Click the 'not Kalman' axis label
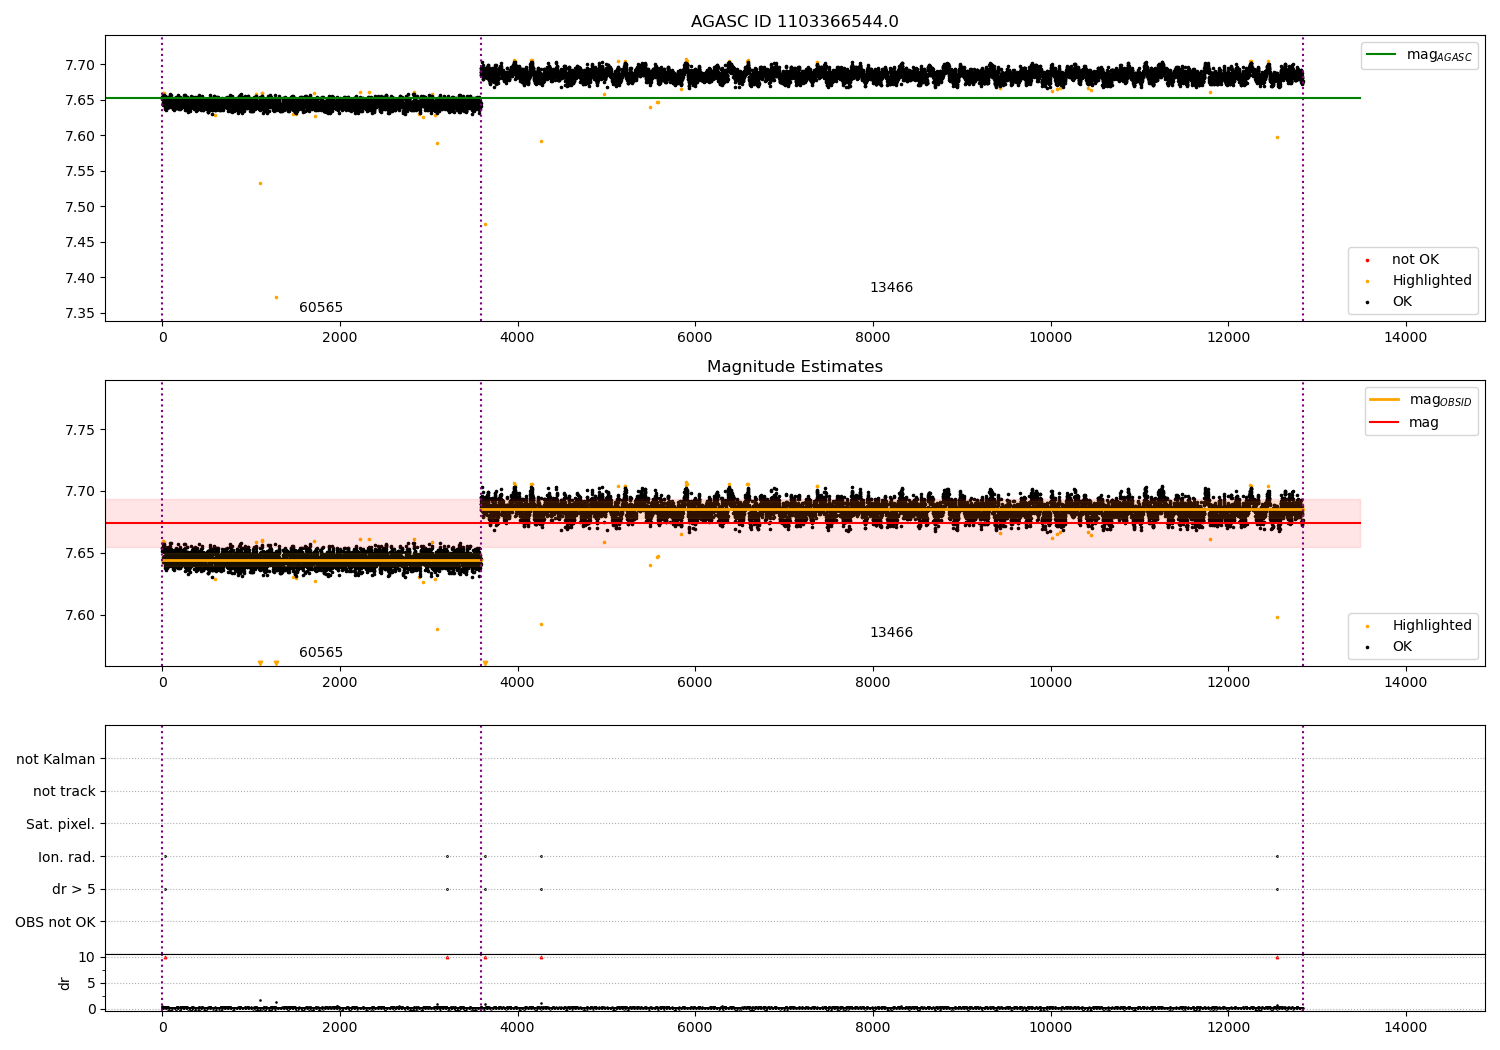Image resolution: width=1500 pixels, height=1050 pixels. click(x=56, y=759)
